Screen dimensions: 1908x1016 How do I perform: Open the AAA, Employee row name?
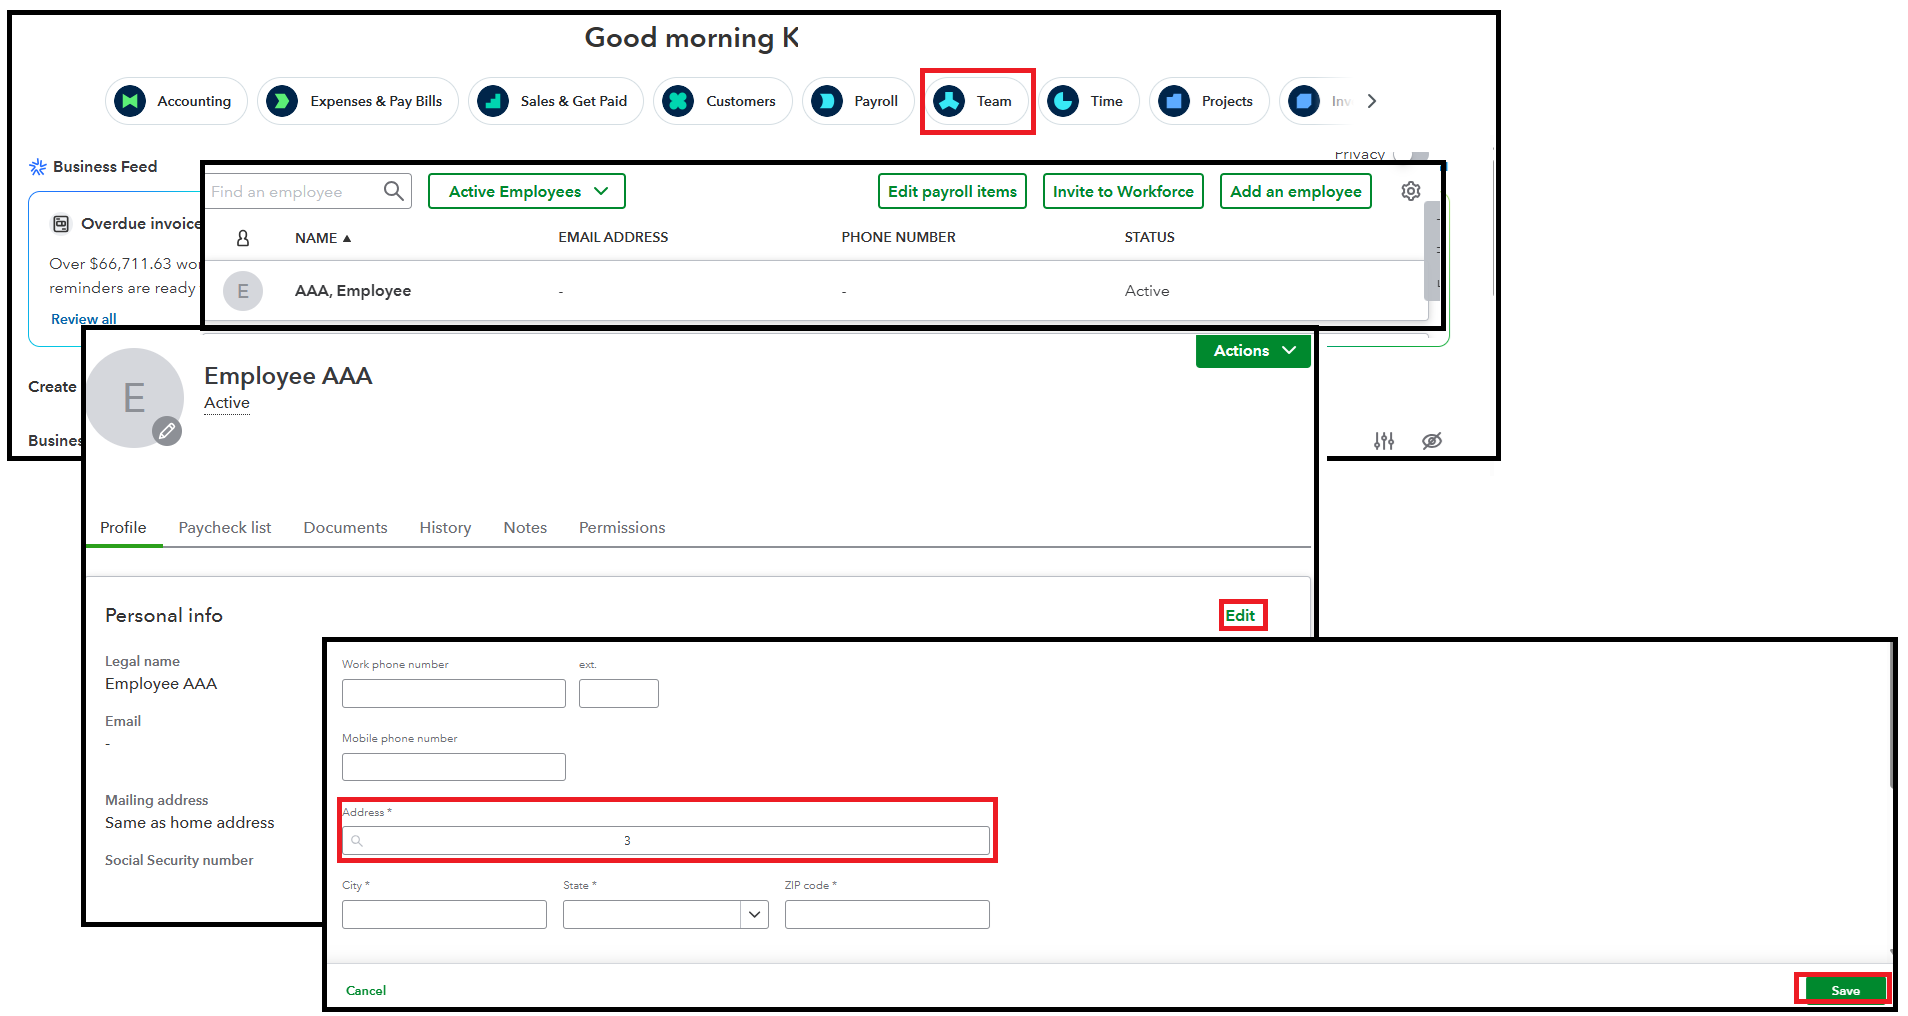[x=353, y=291]
